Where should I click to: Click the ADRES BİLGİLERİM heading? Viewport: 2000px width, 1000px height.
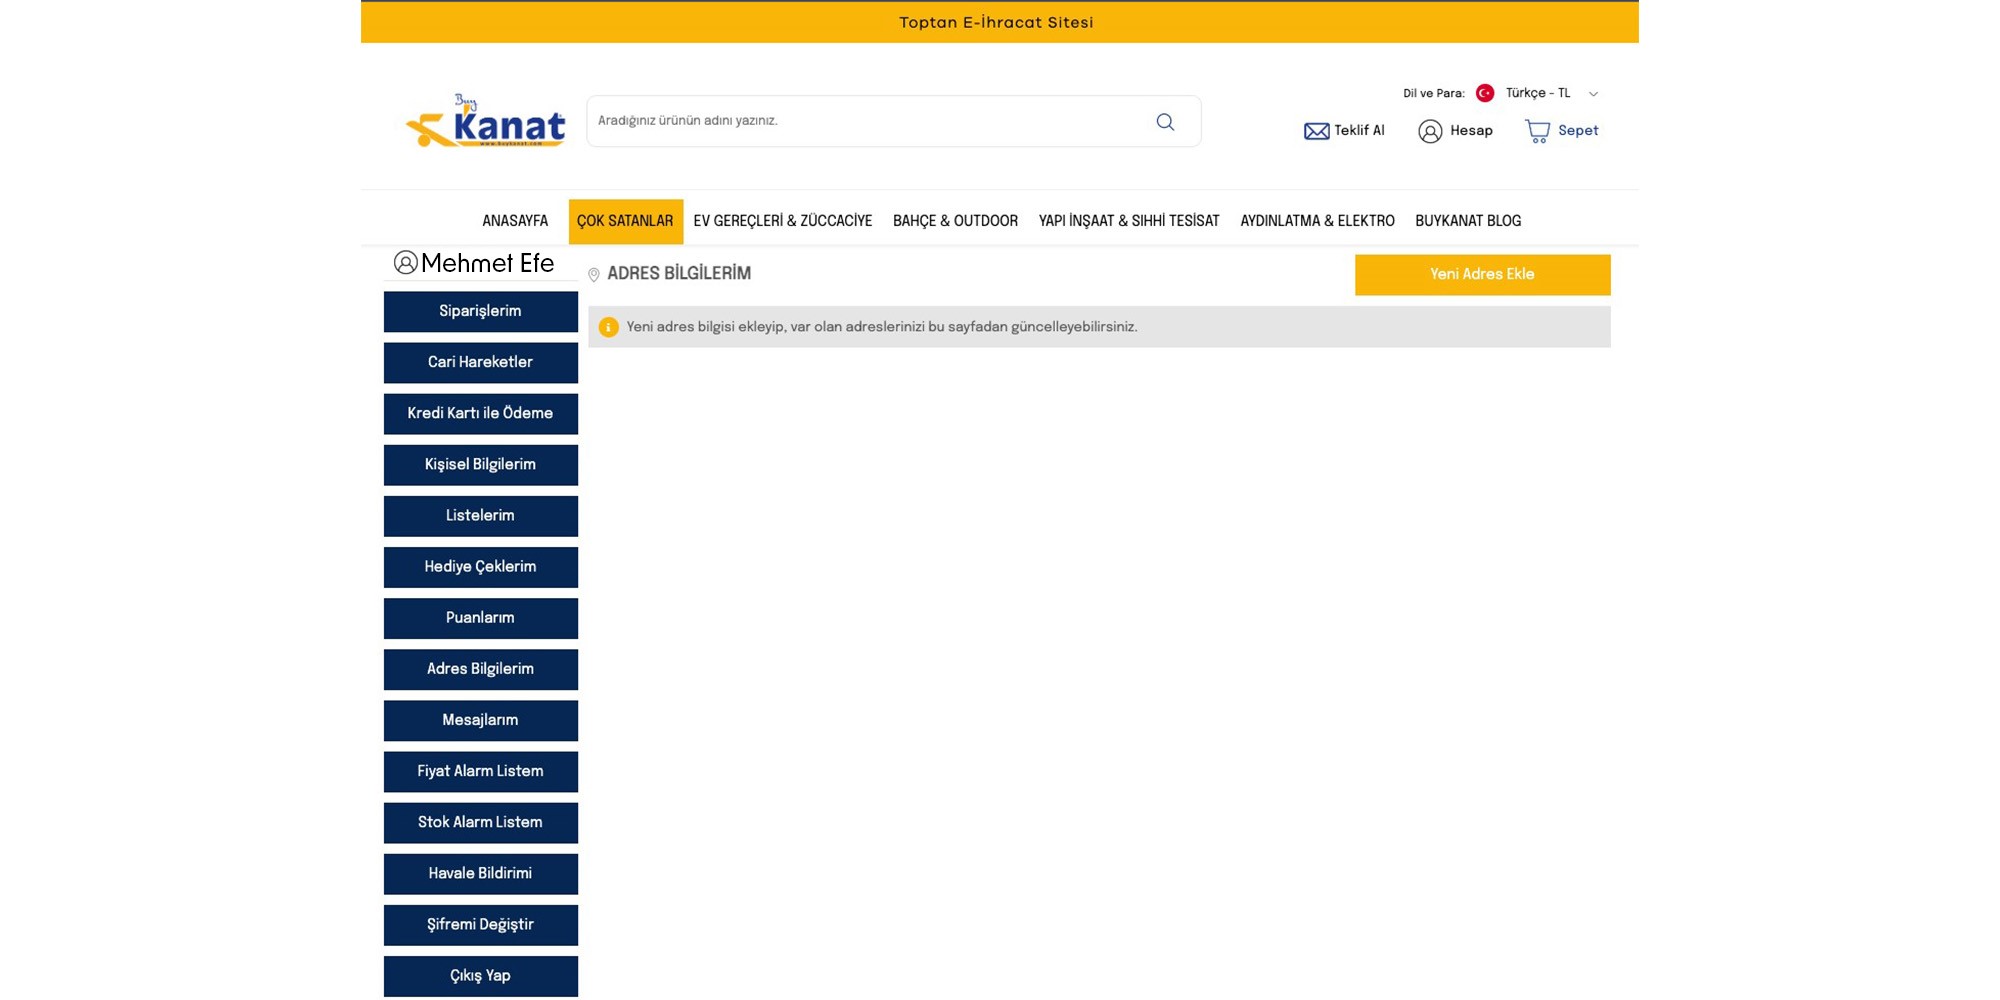coord(679,274)
